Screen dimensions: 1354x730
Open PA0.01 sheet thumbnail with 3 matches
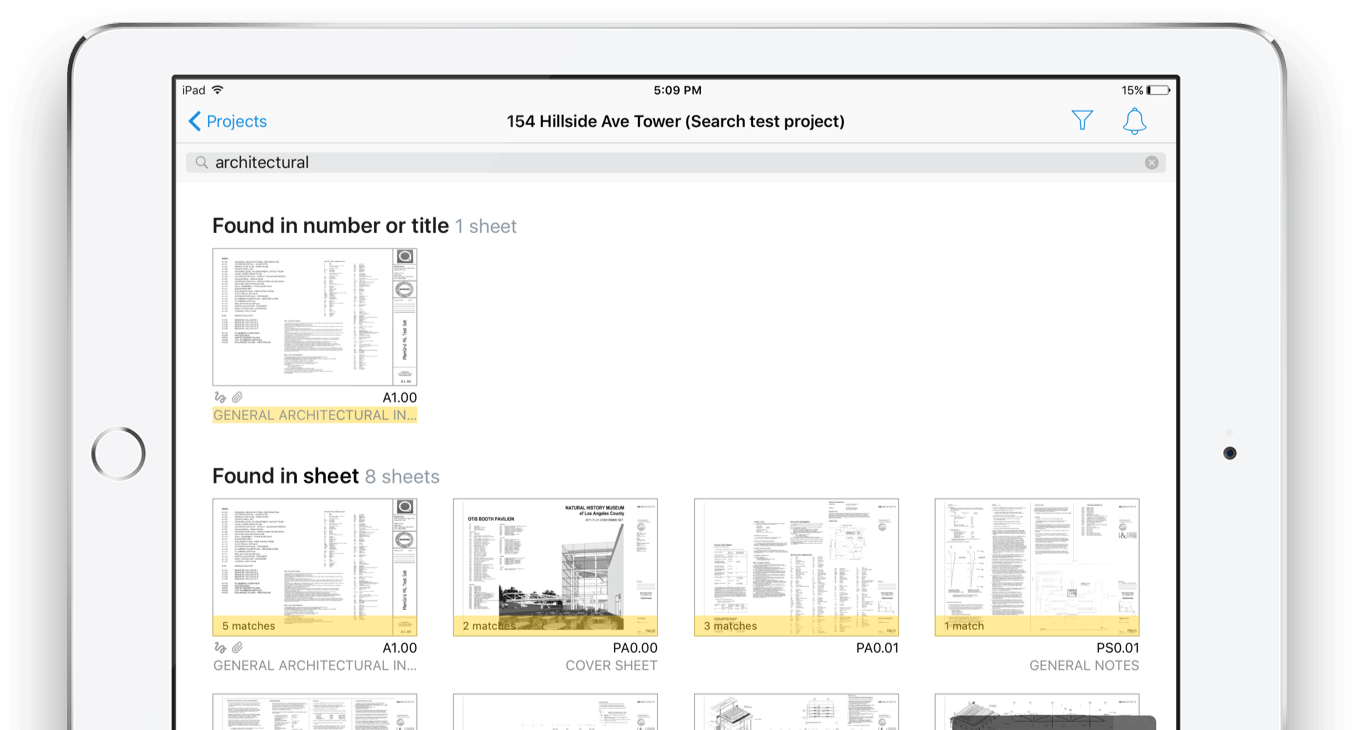[796, 567]
